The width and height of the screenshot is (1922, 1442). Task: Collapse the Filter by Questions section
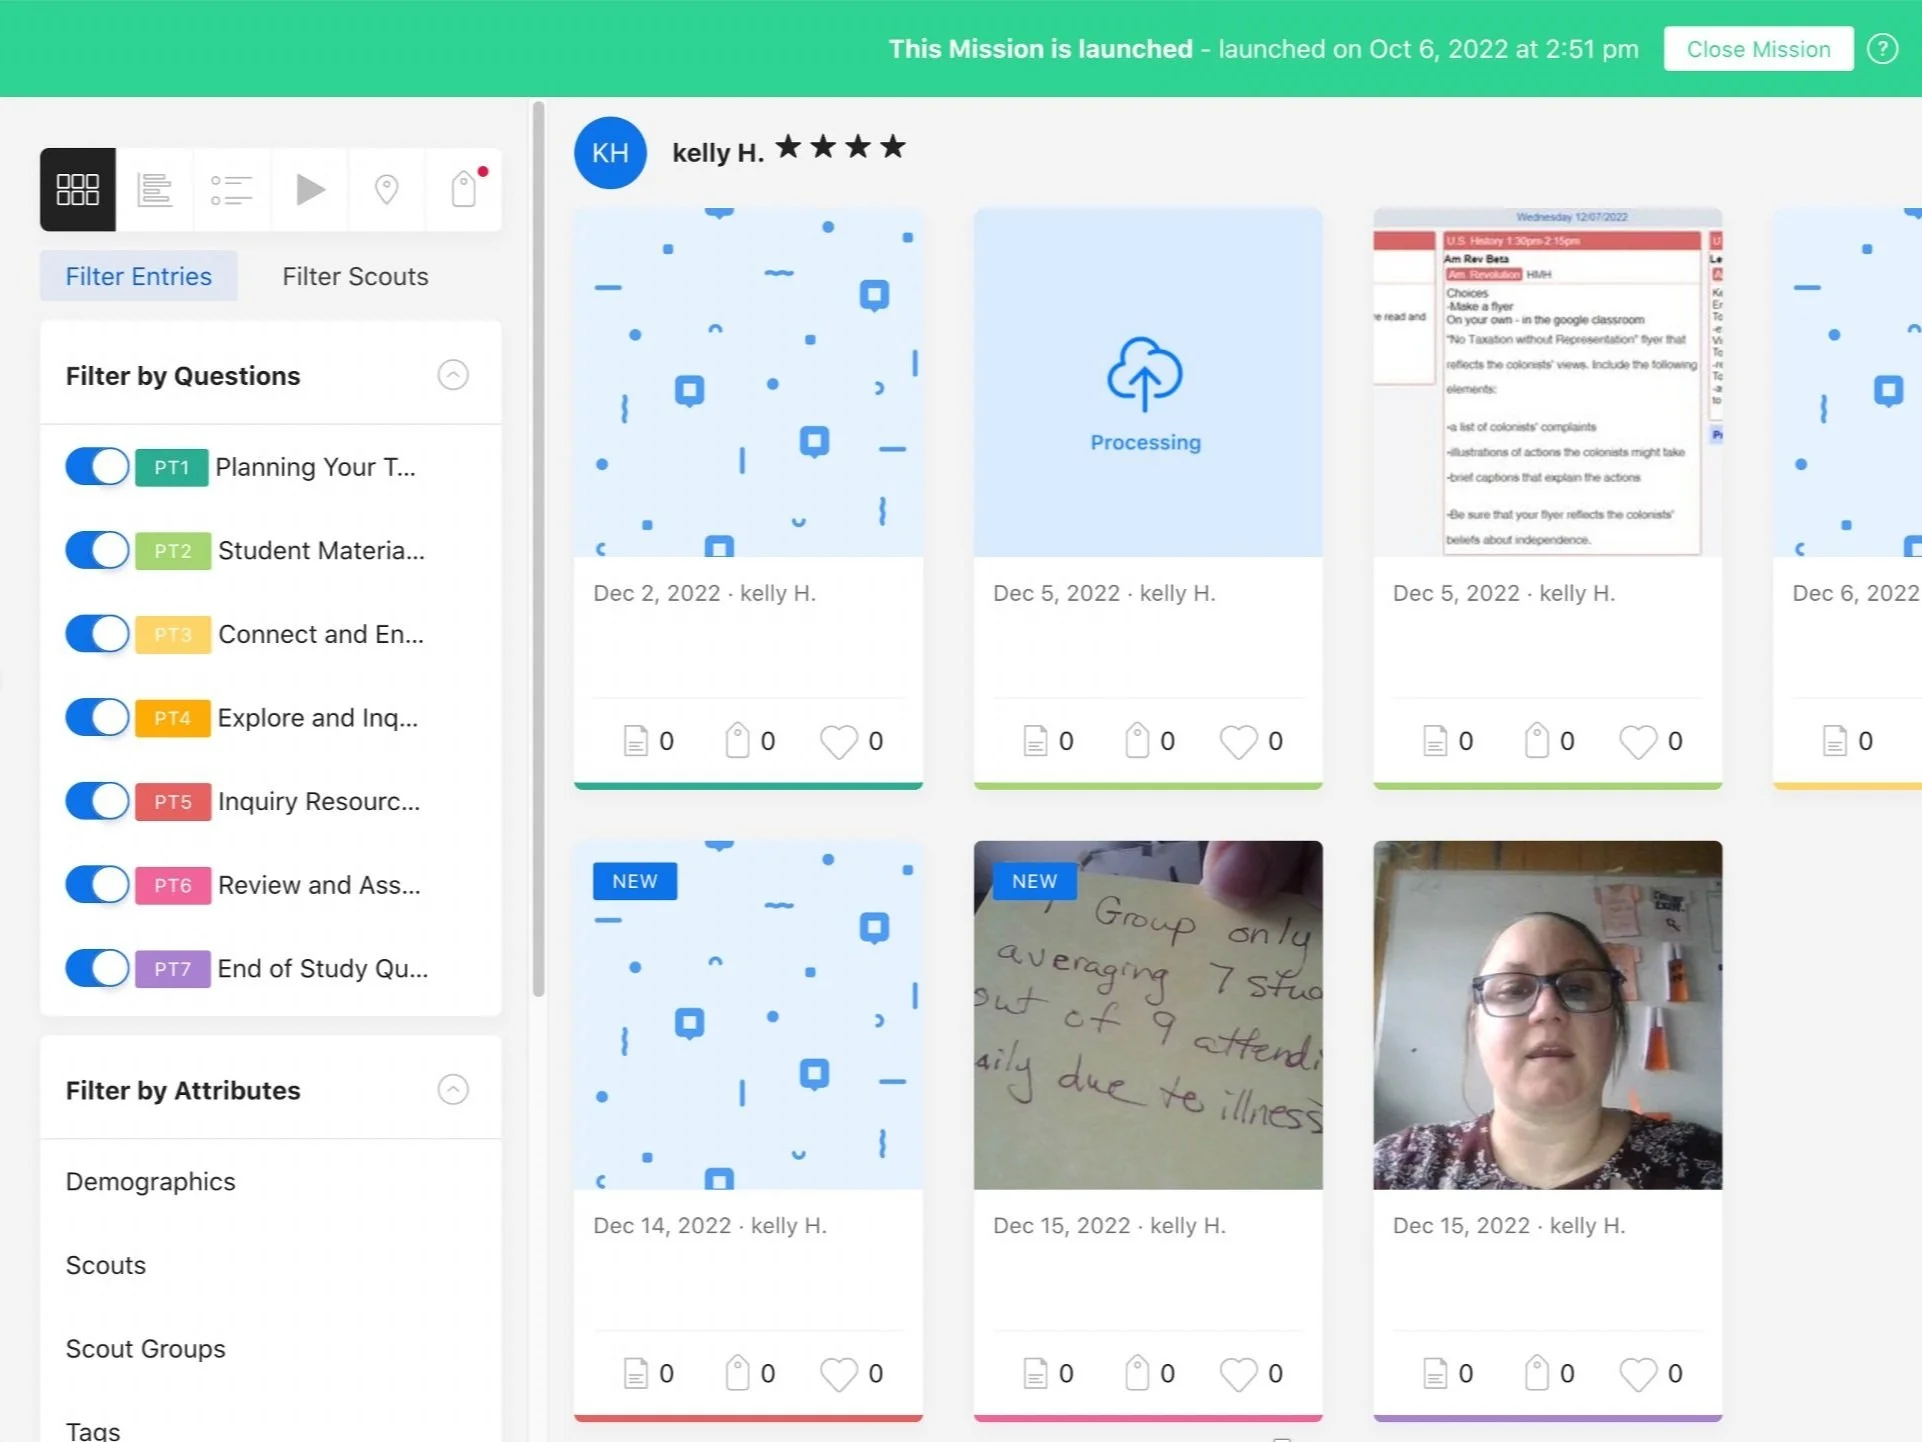click(453, 375)
